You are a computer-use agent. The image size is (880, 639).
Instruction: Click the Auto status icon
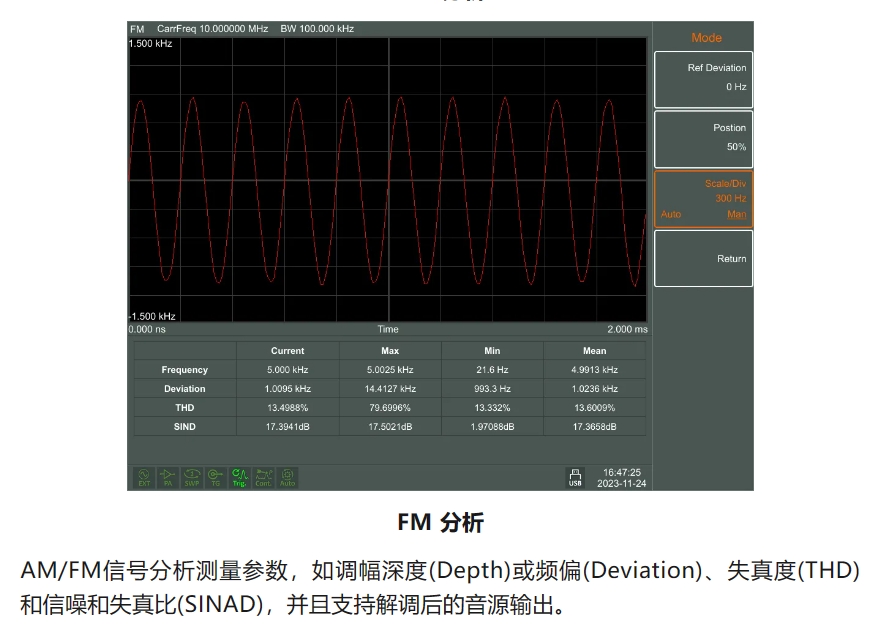[x=287, y=478]
